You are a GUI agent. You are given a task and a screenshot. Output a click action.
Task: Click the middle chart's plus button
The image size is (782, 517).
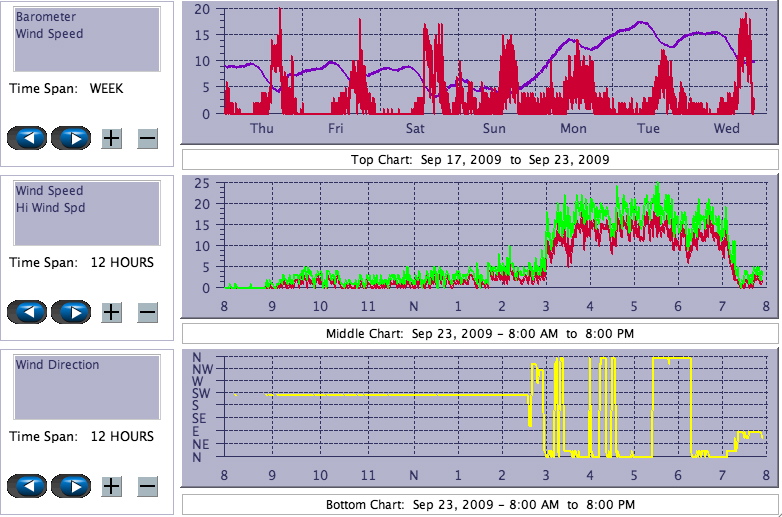112,312
